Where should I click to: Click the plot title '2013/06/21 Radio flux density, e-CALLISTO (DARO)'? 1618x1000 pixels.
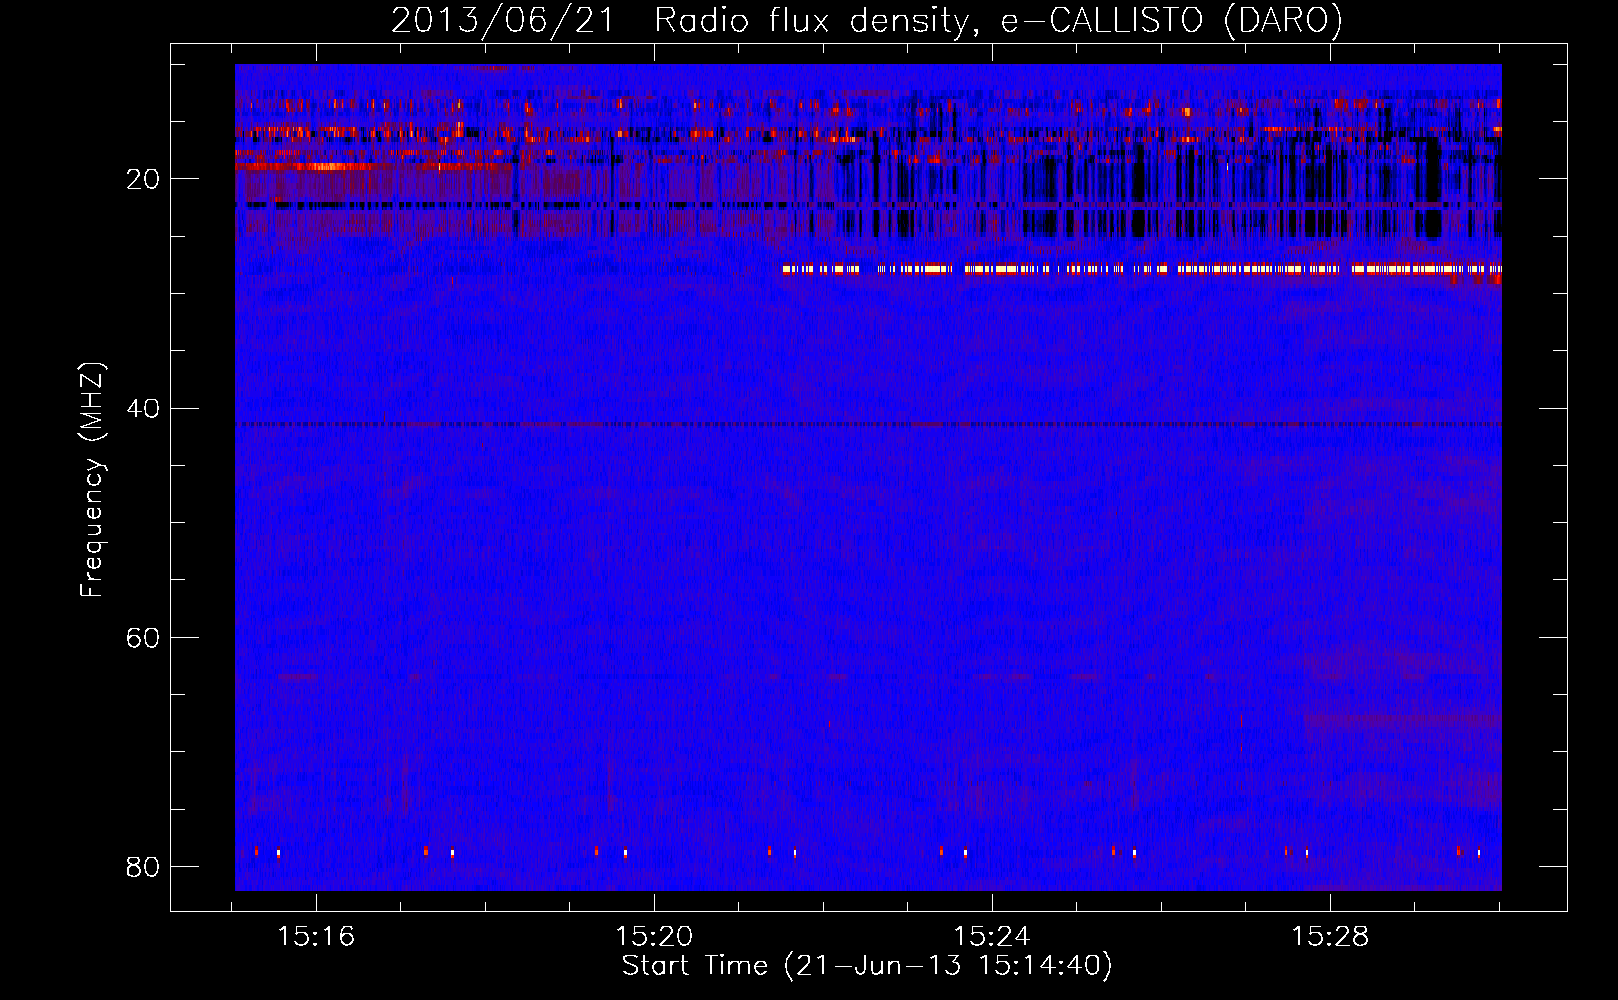click(x=867, y=20)
